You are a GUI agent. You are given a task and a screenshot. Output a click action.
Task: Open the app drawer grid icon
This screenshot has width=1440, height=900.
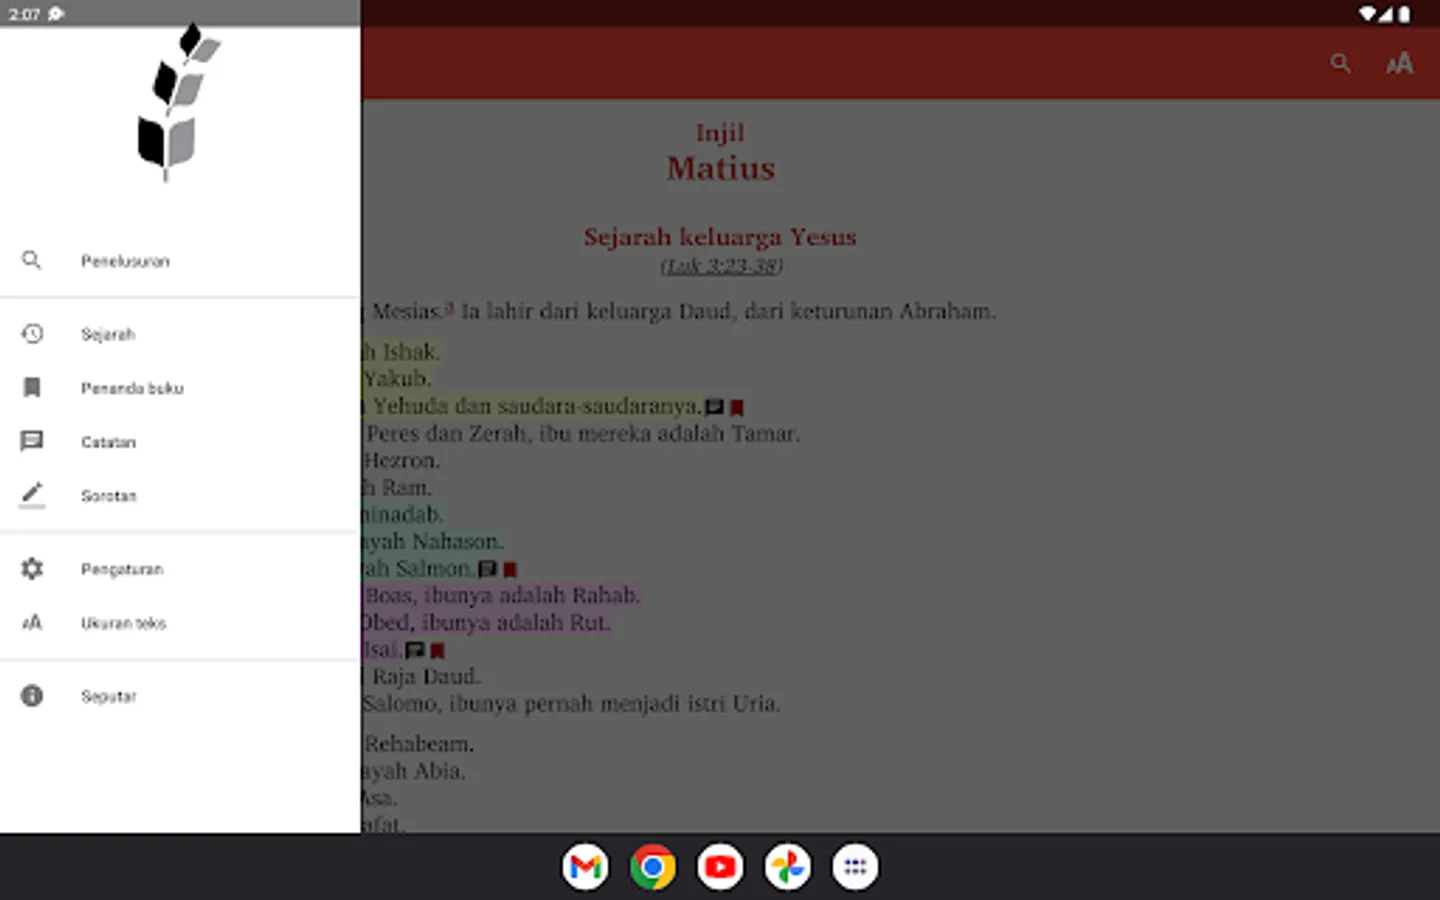click(x=855, y=867)
